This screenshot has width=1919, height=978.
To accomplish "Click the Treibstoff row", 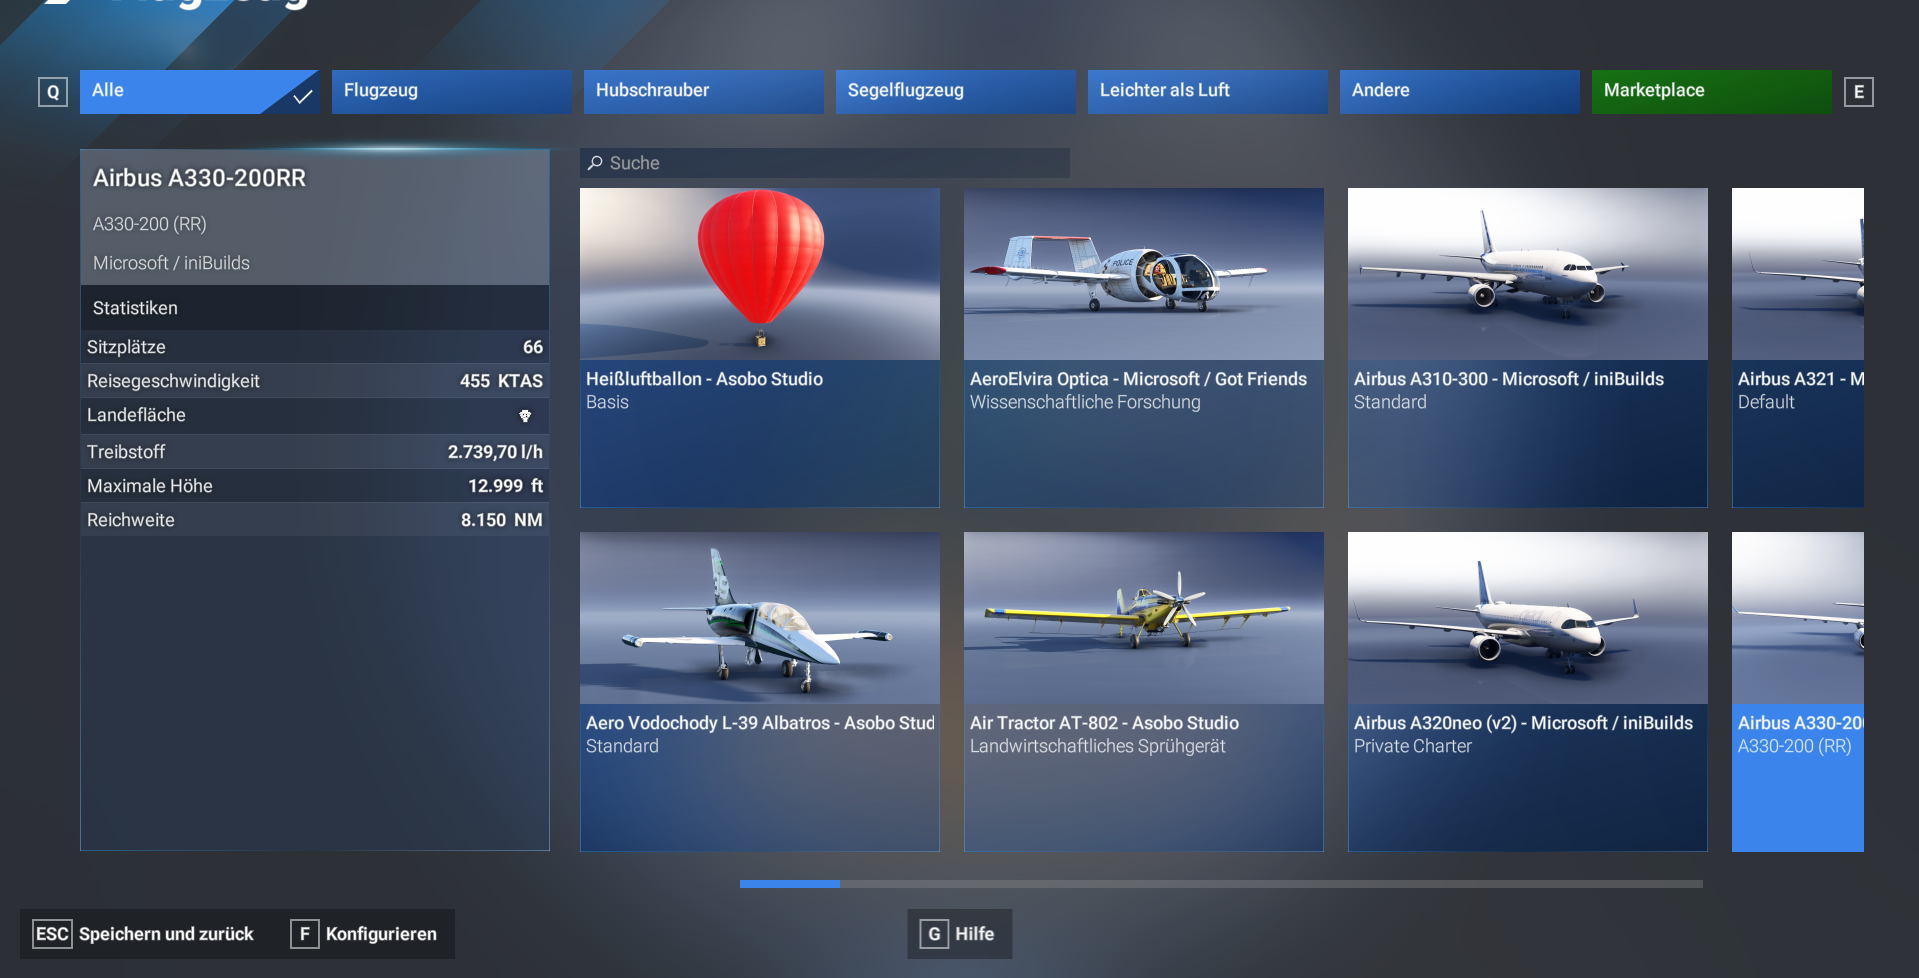I will pyautogui.click(x=315, y=452).
